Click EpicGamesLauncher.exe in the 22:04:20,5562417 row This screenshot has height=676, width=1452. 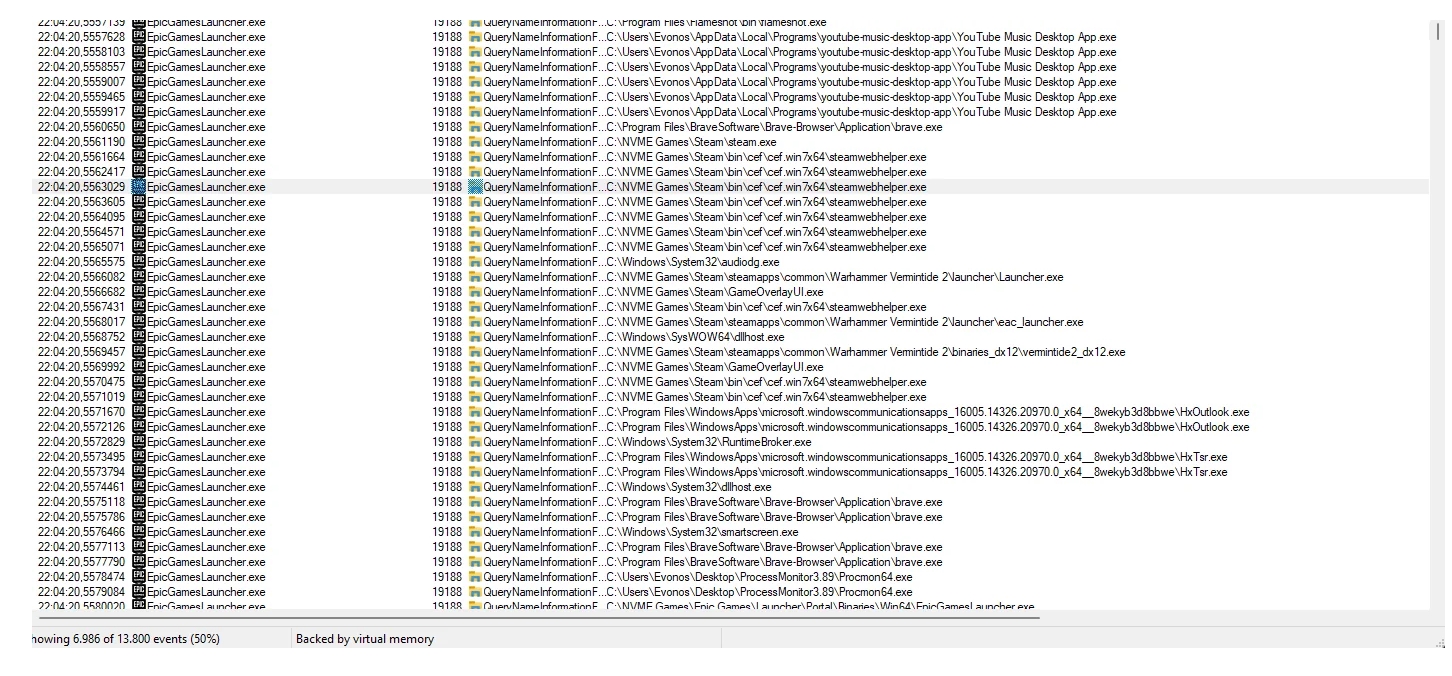coord(206,172)
